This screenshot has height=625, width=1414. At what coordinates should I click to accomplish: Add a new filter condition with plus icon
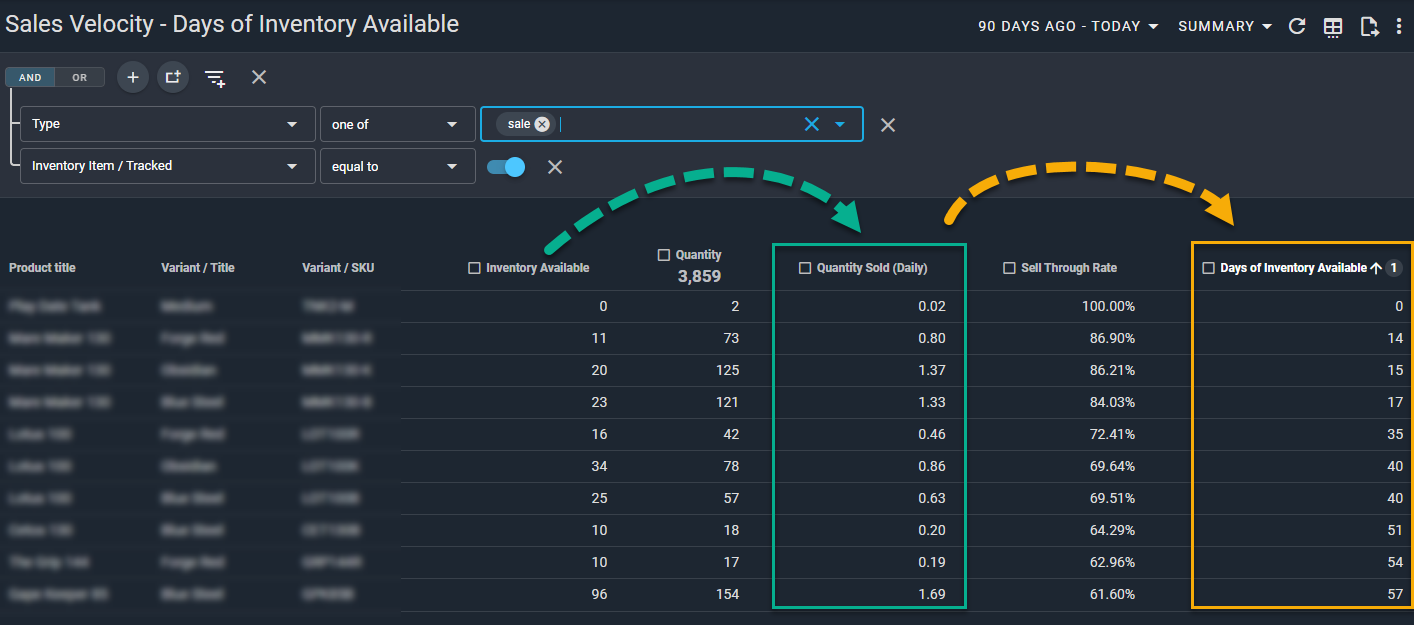[133, 77]
